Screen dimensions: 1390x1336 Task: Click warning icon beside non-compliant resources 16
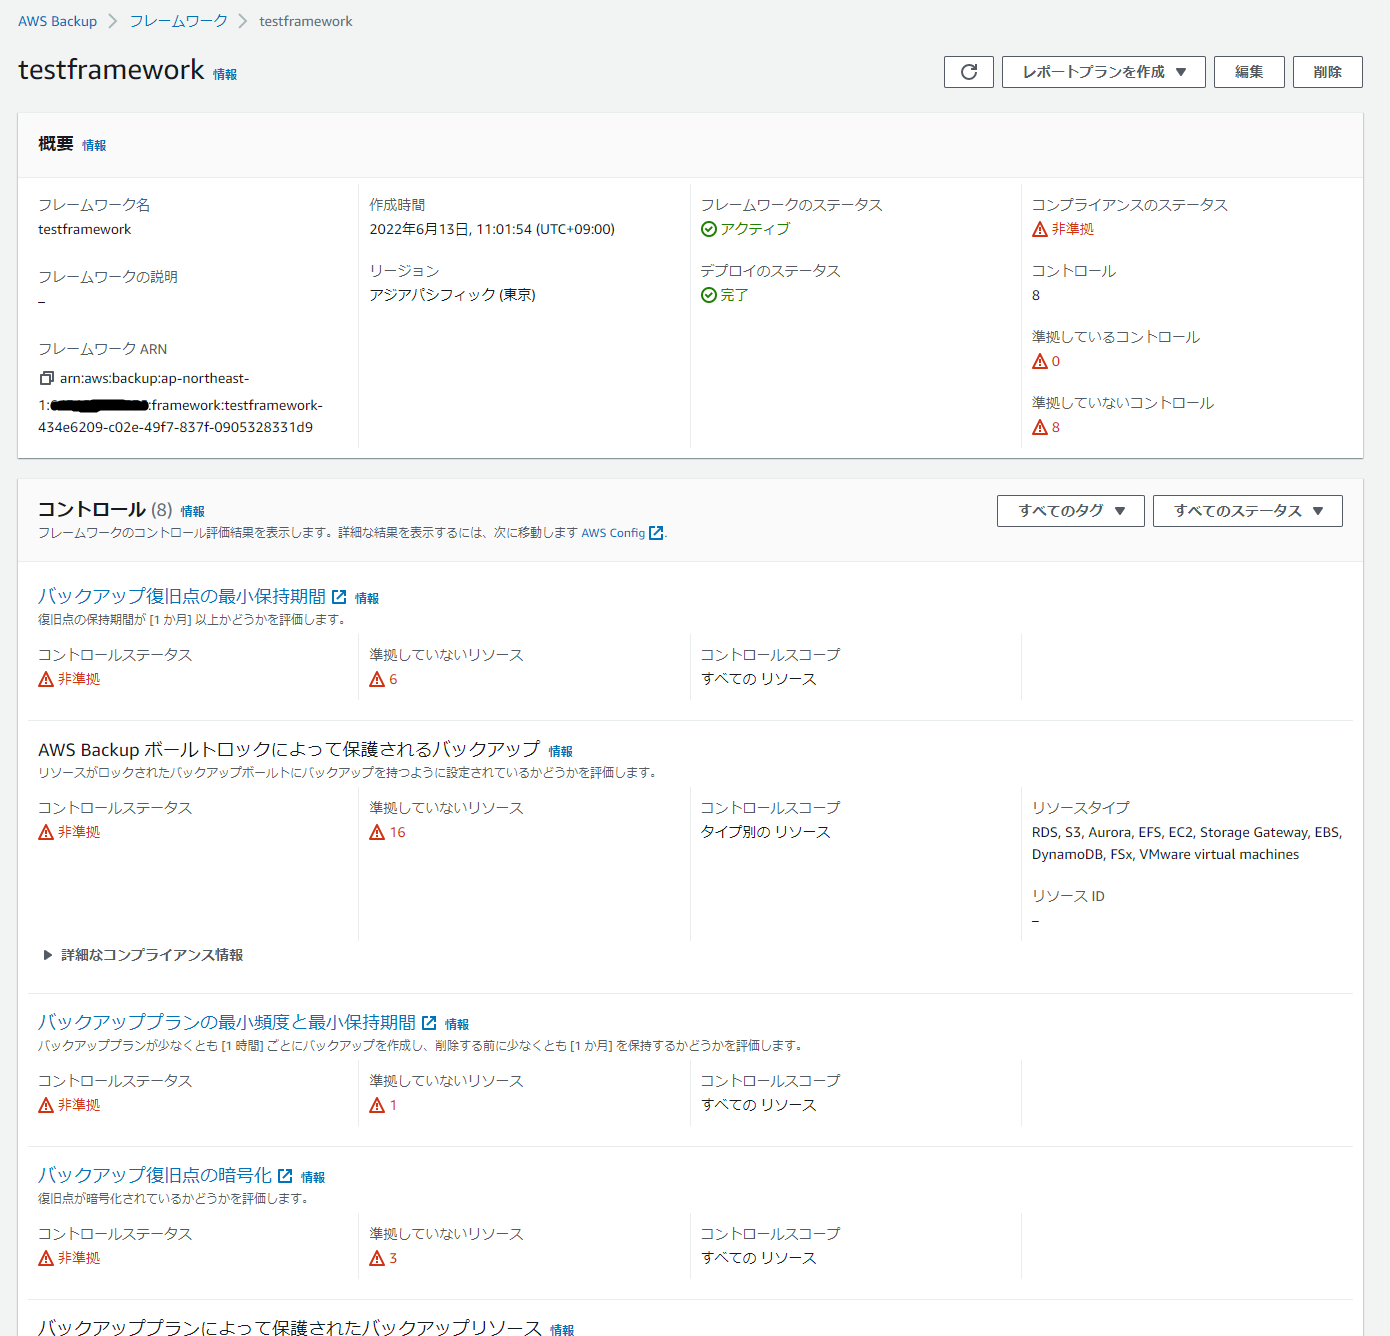[377, 832]
